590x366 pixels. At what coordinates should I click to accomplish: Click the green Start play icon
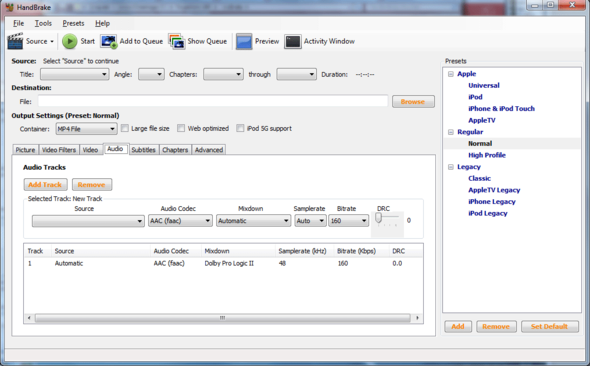coord(70,41)
